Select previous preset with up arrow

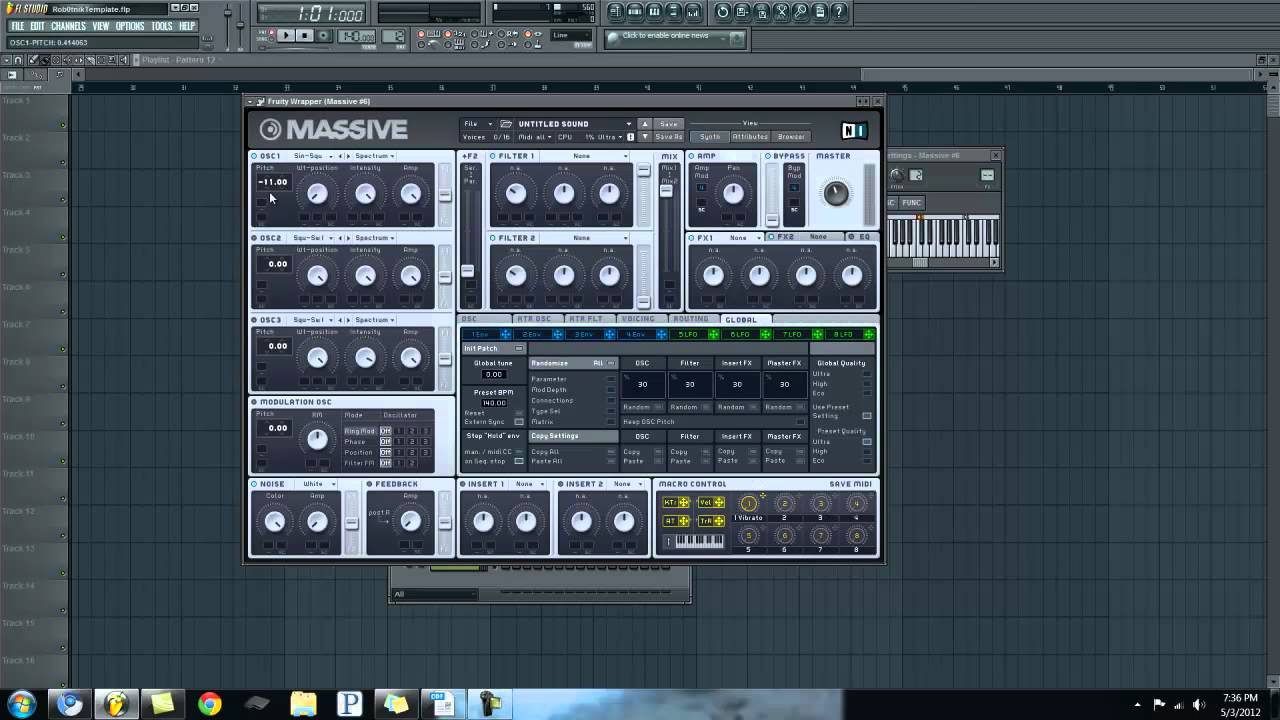(x=645, y=124)
